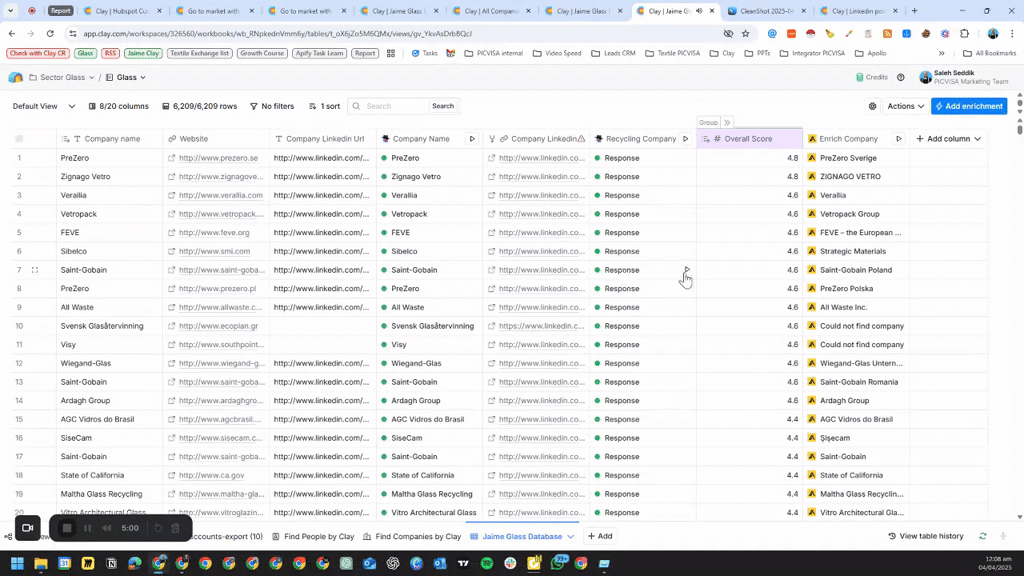Image resolution: width=1024 pixels, height=576 pixels.
Task: Add a new table tab with Add
Action: click(600, 536)
